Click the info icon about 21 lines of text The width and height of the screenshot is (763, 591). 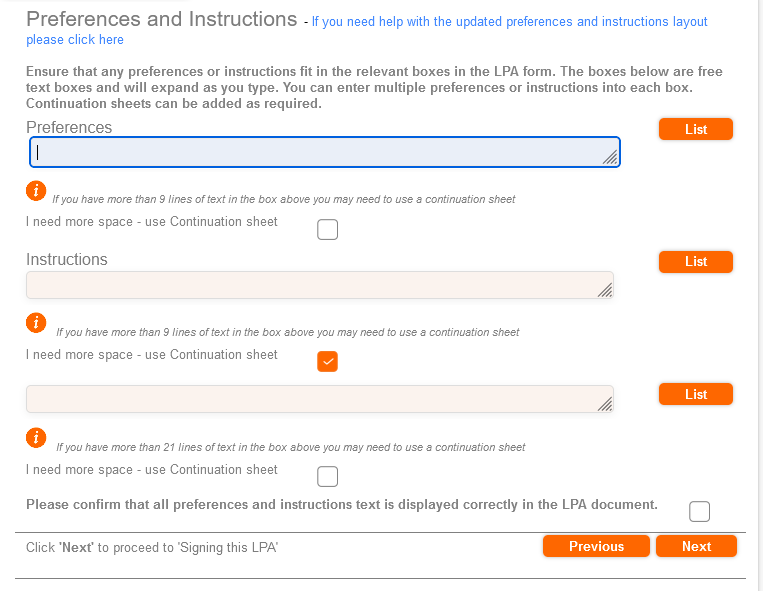coord(35,437)
